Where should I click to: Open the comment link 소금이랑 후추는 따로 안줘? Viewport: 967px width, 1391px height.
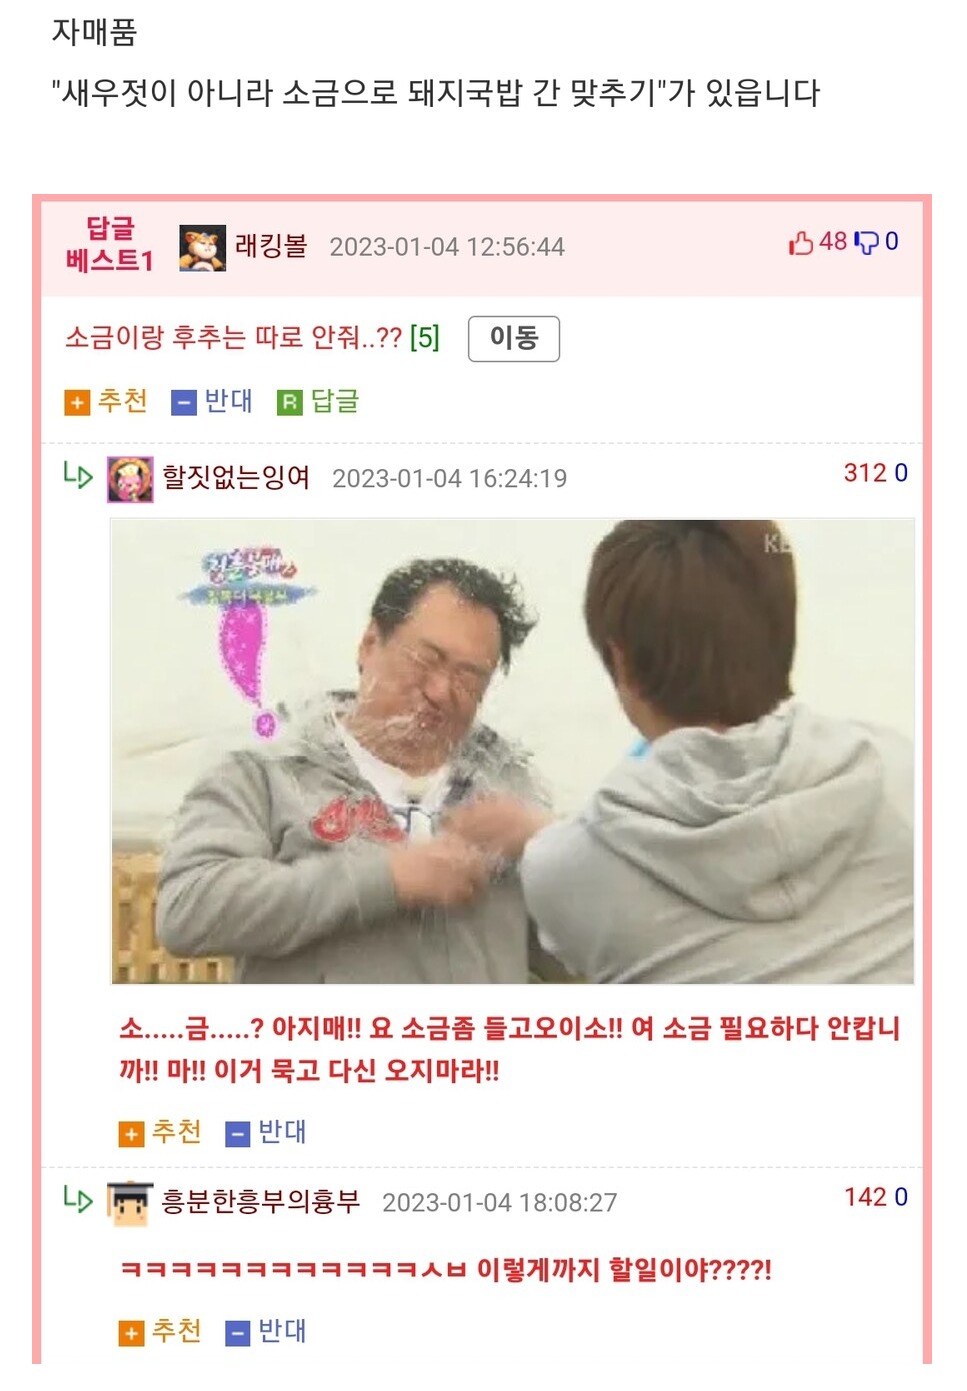point(233,338)
